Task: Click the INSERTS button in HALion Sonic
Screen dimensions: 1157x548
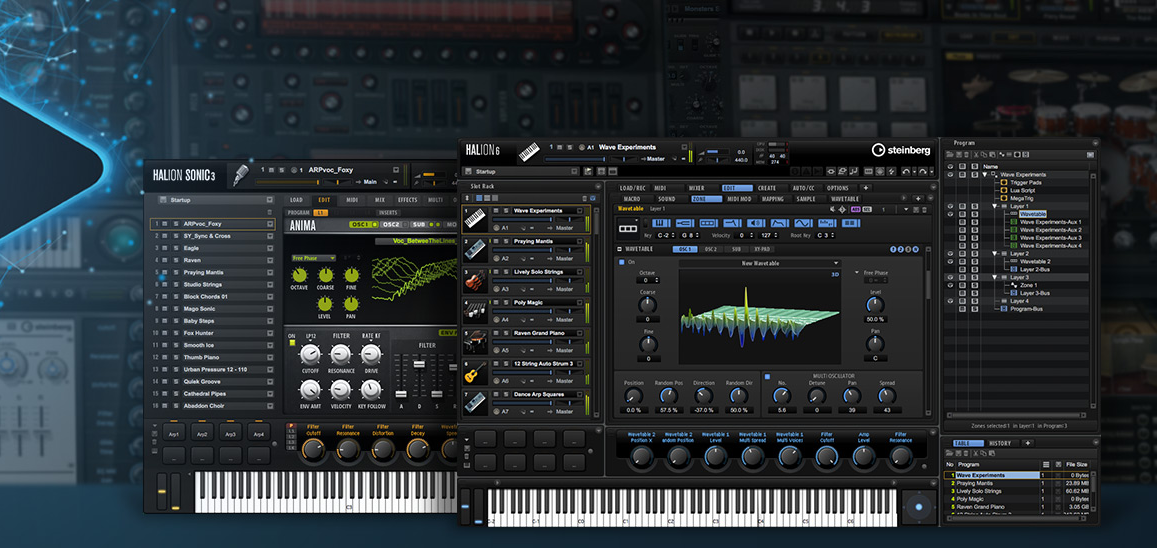Action: point(388,212)
